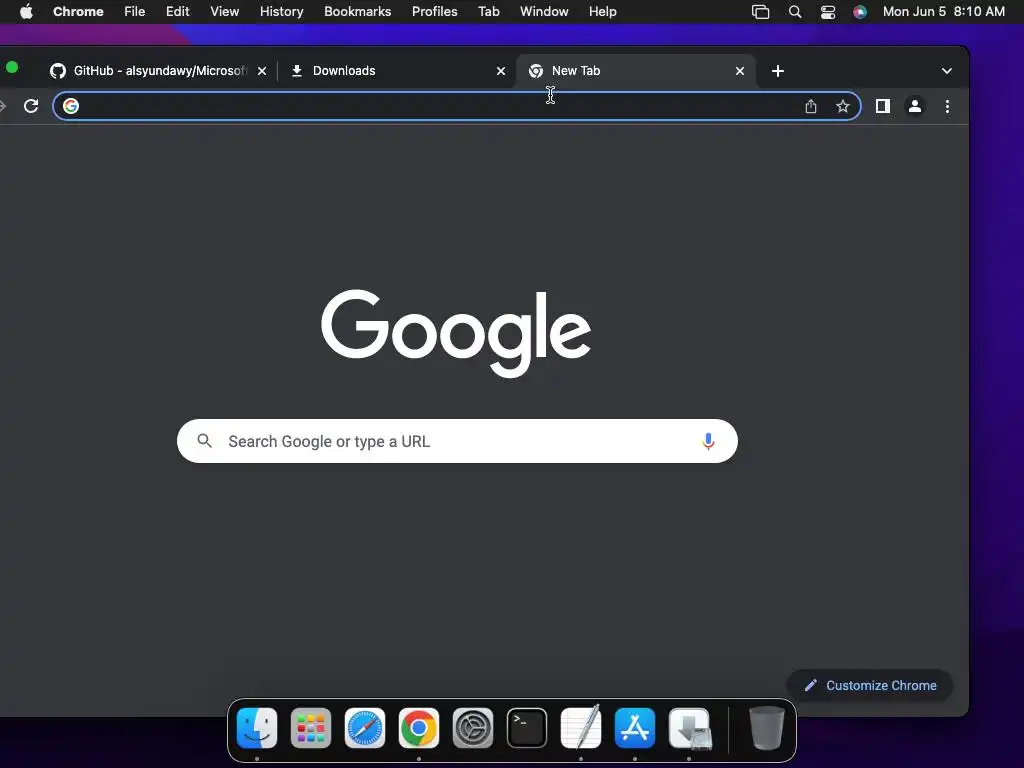1024x768 pixels.
Task: Click the date and time in menu bar
Action: click(944, 12)
